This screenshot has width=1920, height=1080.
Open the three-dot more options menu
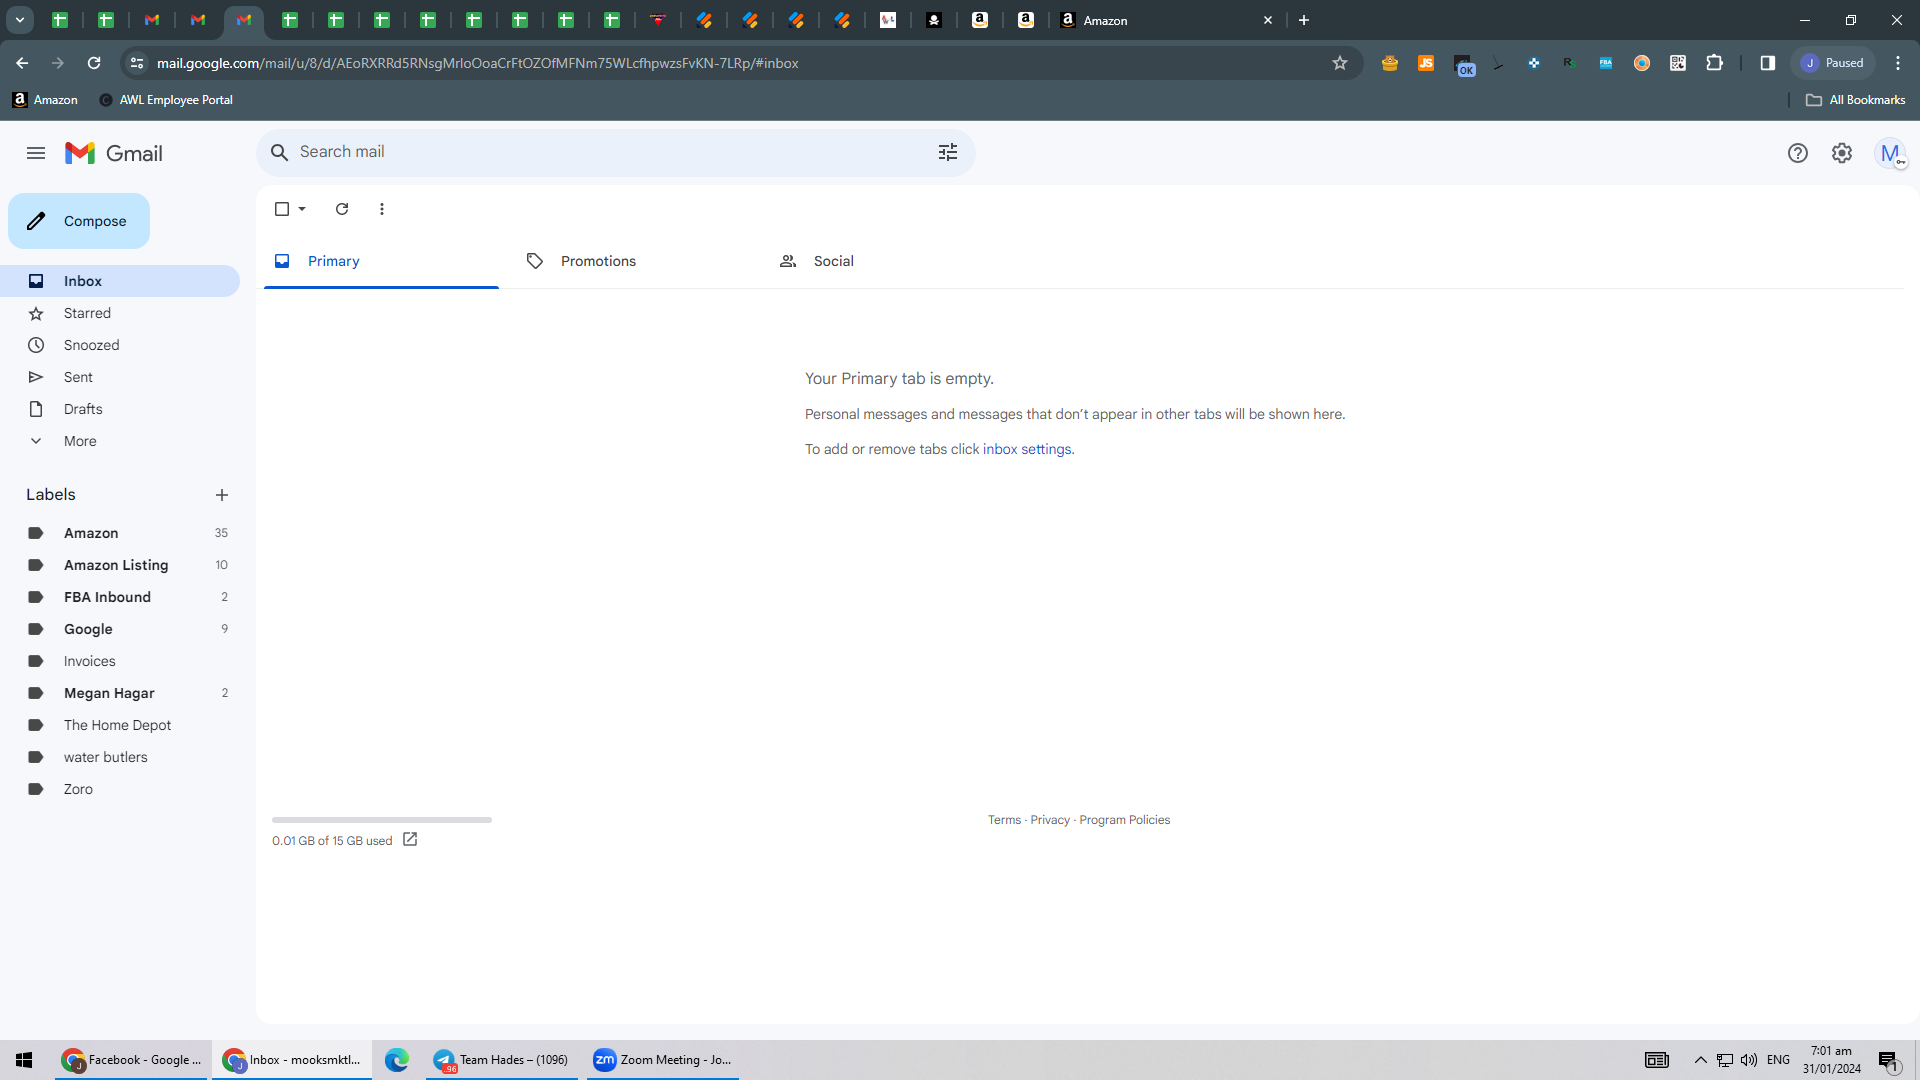pos(382,209)
